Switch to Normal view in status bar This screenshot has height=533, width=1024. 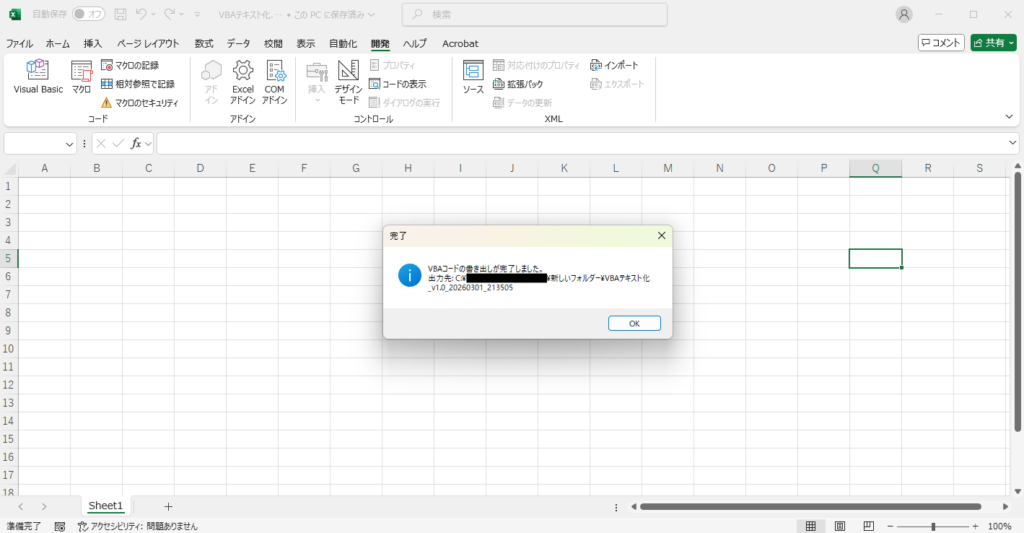(x=811, y=526)
